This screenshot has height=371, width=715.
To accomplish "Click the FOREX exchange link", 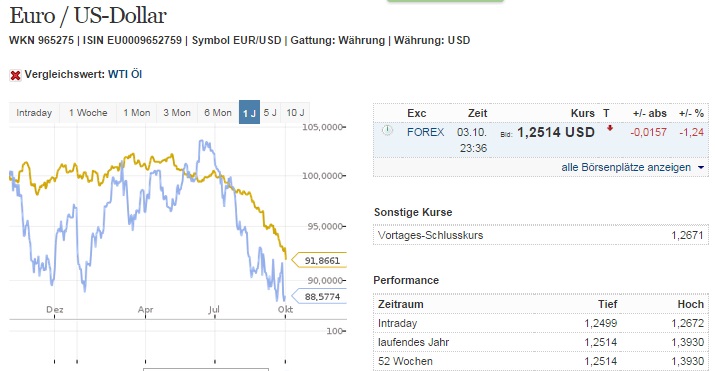I will pyautogui.click(x=425, y=132).
